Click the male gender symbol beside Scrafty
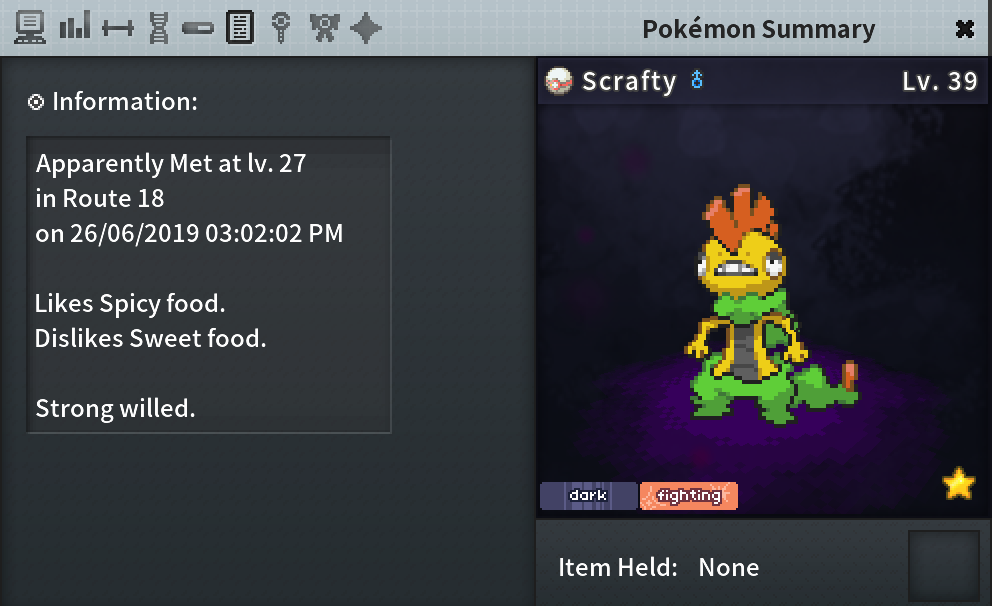 pos(697,80)
